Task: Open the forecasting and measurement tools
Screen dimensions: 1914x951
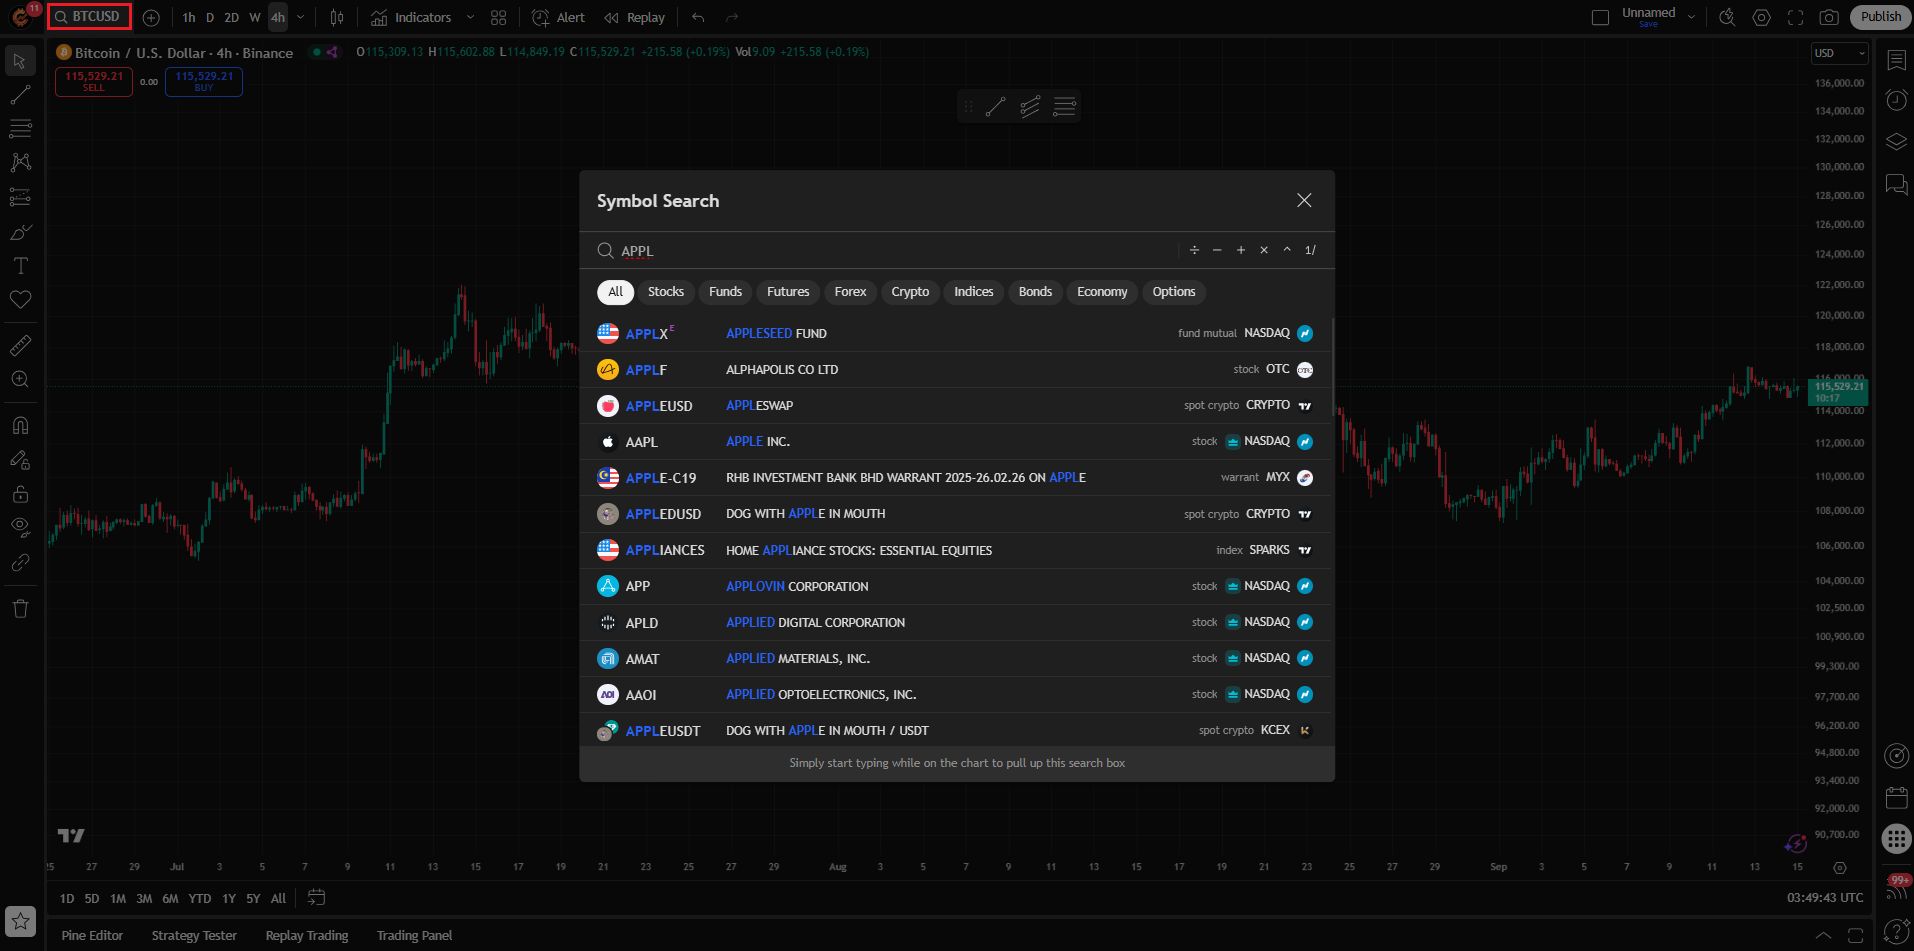Action: (x=20, y=197)
